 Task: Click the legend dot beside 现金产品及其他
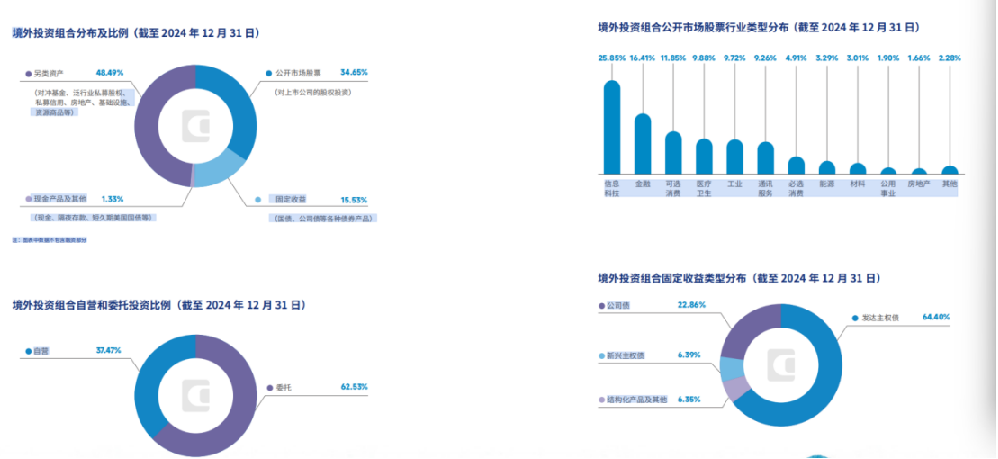click(27, 199)
